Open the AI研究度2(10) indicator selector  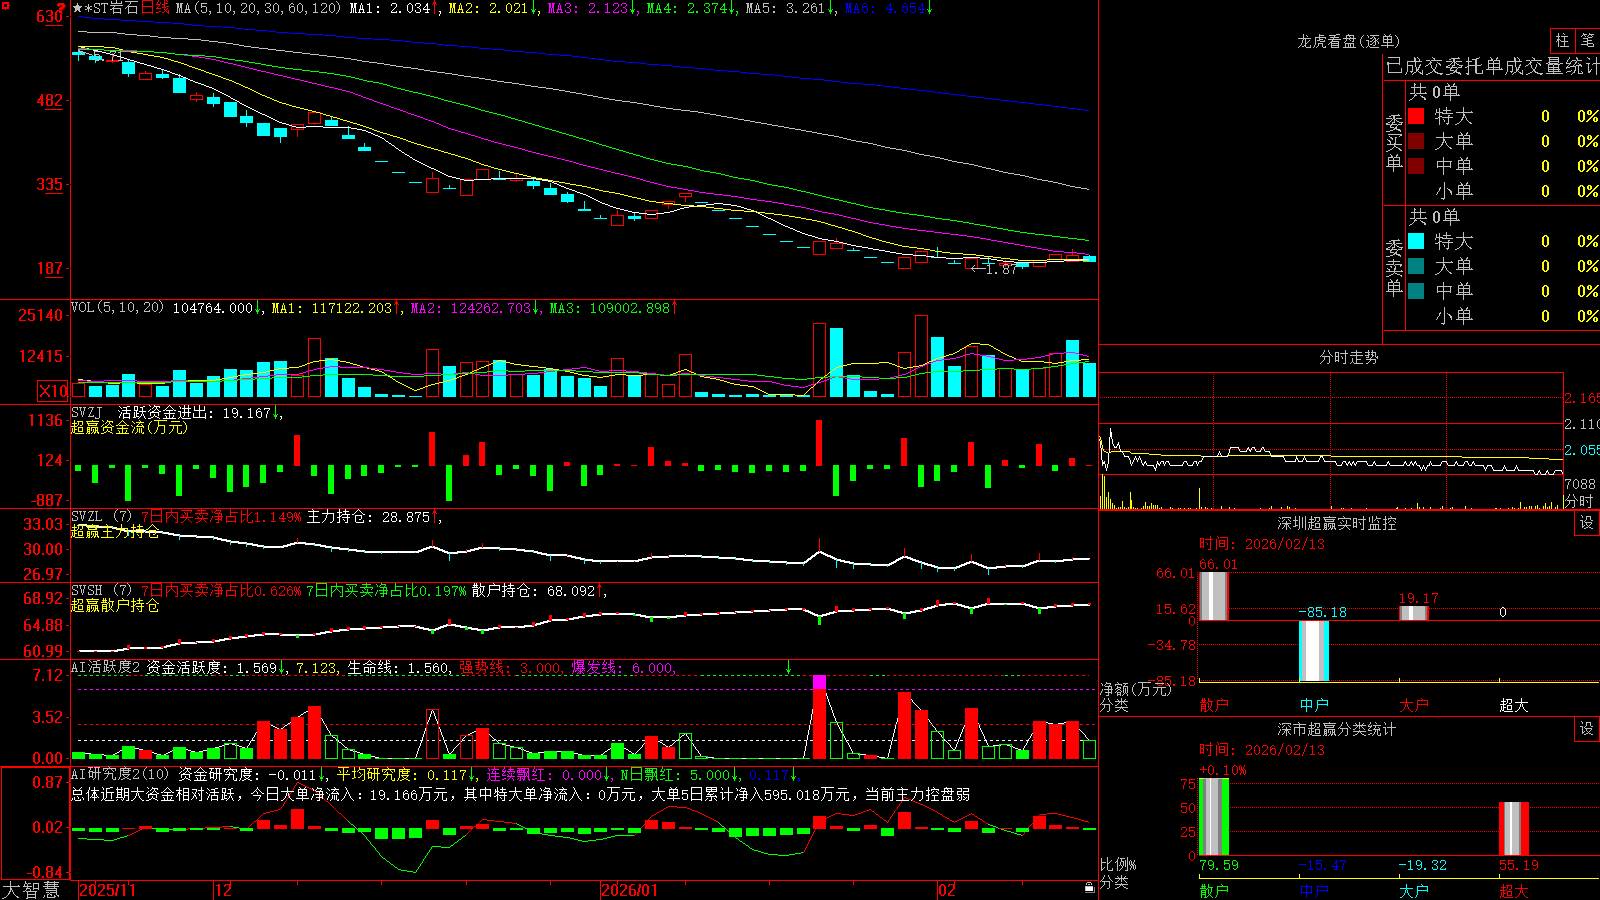(120, 774)
